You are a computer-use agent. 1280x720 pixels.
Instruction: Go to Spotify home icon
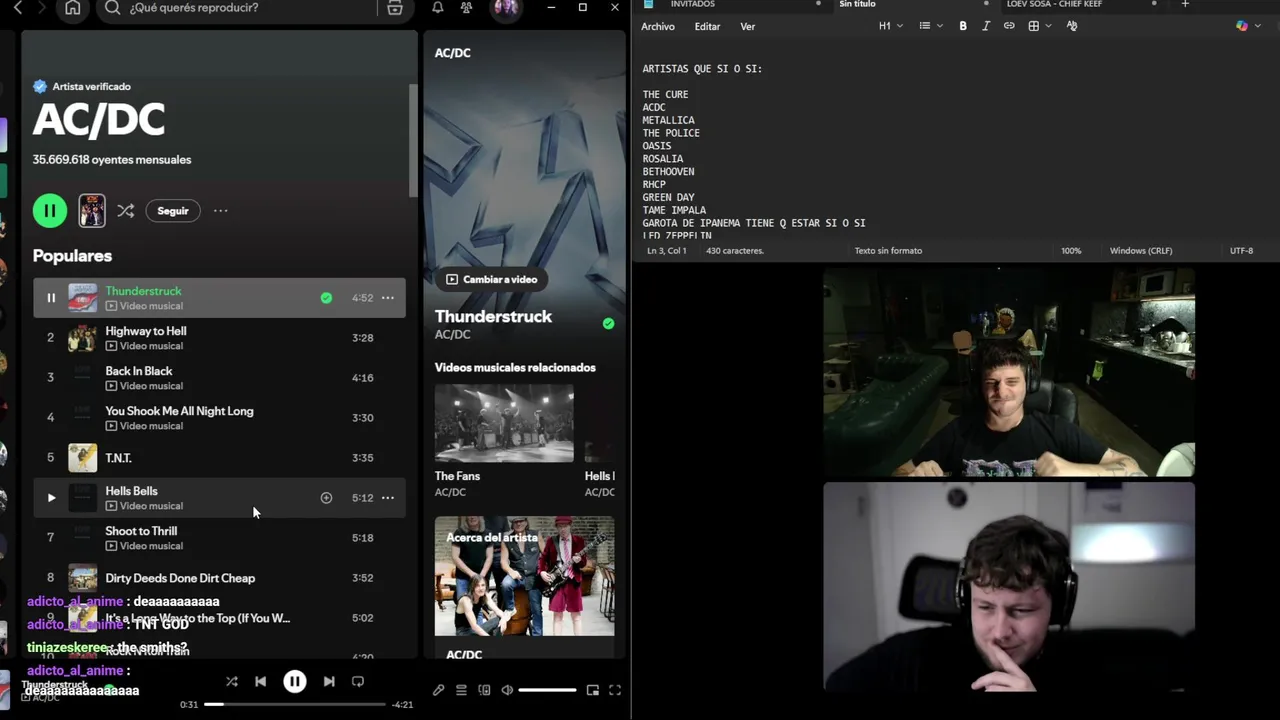(72, 8)
